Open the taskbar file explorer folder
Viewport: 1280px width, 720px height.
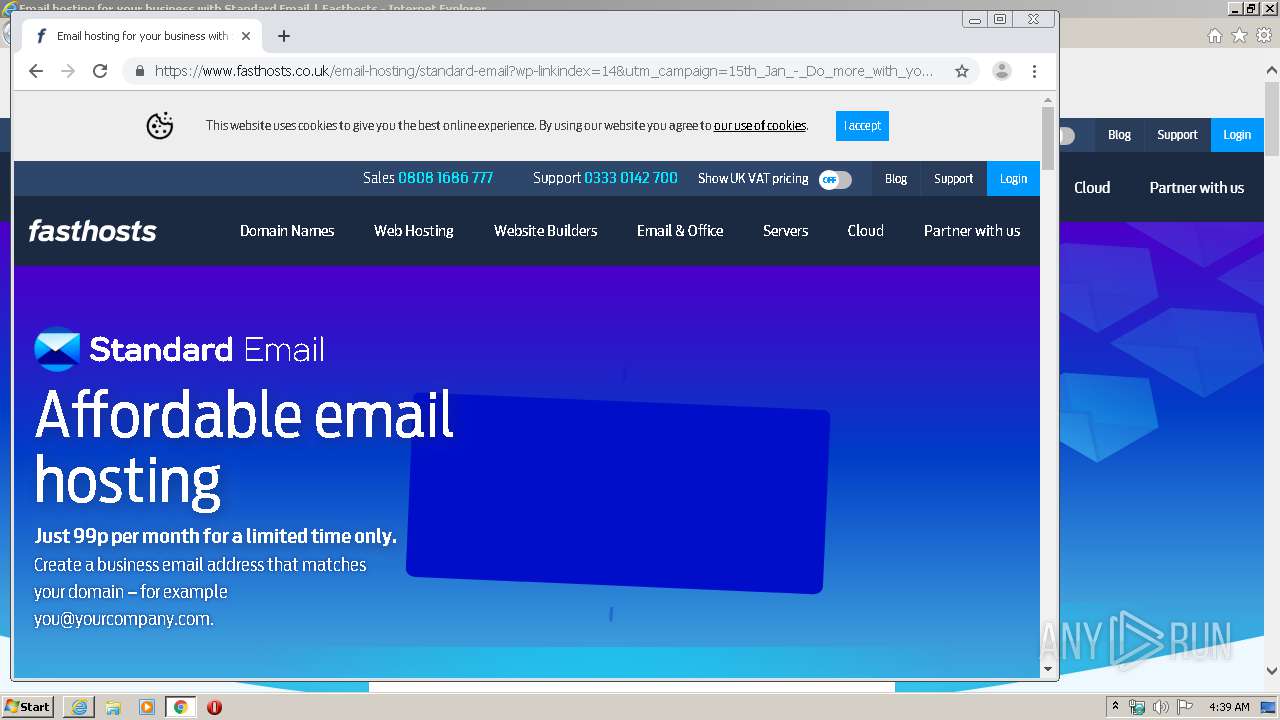(x=113, y=707)
